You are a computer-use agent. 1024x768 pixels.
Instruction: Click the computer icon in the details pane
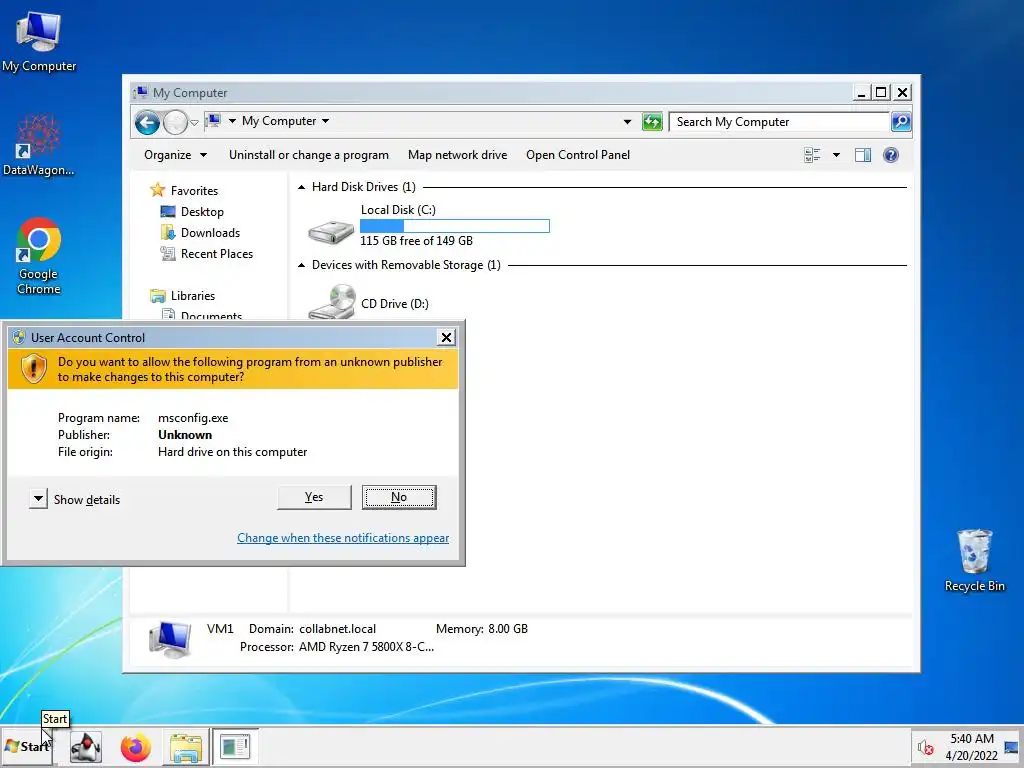click(170, 638)
